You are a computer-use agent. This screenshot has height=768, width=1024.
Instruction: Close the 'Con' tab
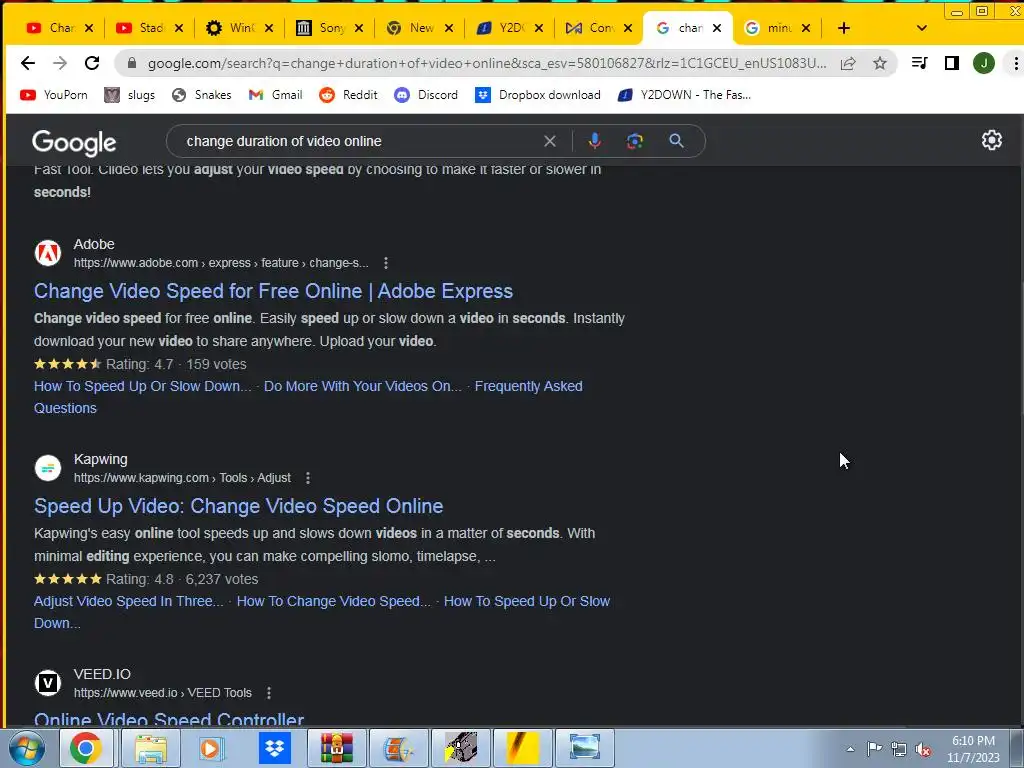pyautogui.click(x=628, y=28)
